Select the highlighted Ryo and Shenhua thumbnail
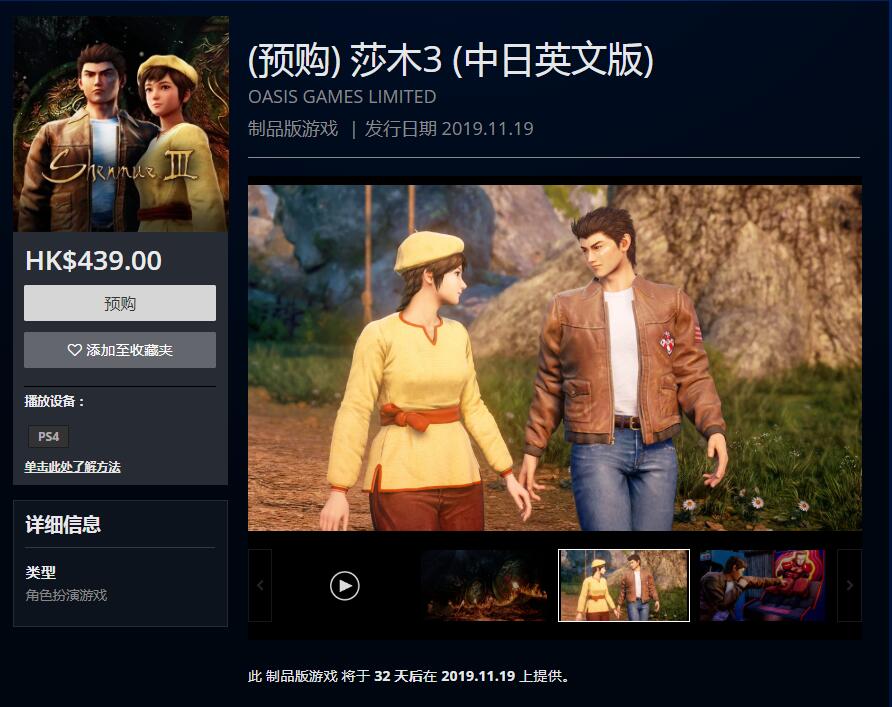 pyautogui.click(x=624, y=585)
